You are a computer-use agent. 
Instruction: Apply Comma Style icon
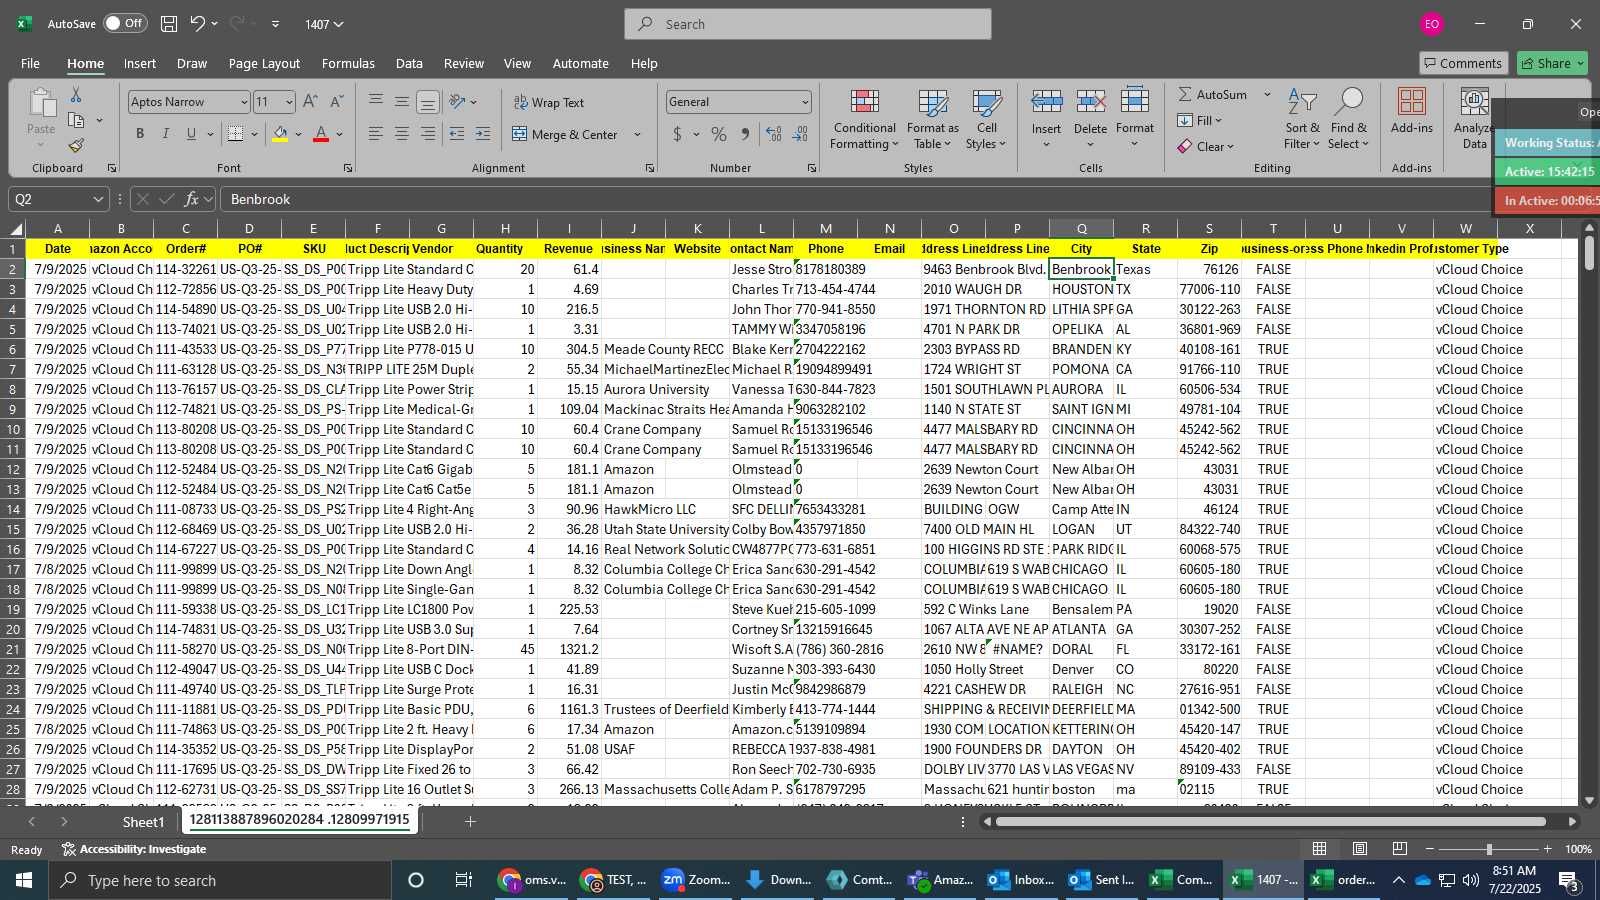pos(745,134)
